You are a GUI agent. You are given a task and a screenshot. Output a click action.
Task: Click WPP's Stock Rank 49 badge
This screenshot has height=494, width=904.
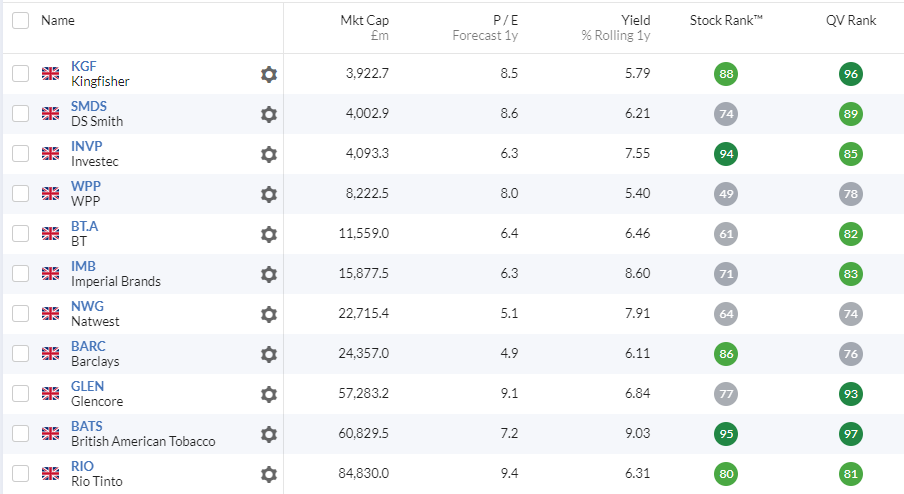[726, 194]
